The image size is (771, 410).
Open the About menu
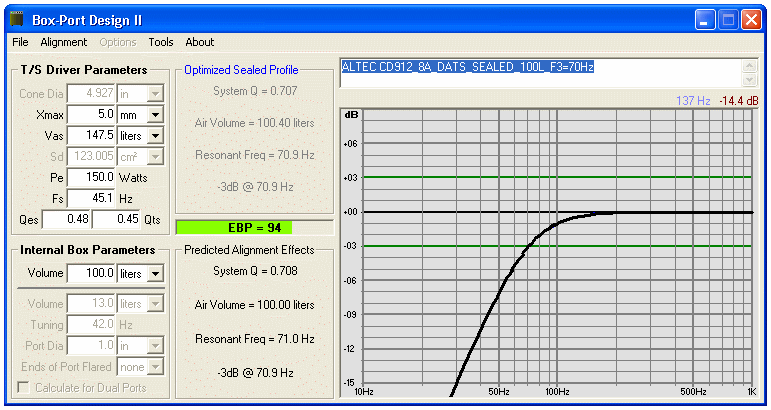pyautogui.click(x=200, y=42)
